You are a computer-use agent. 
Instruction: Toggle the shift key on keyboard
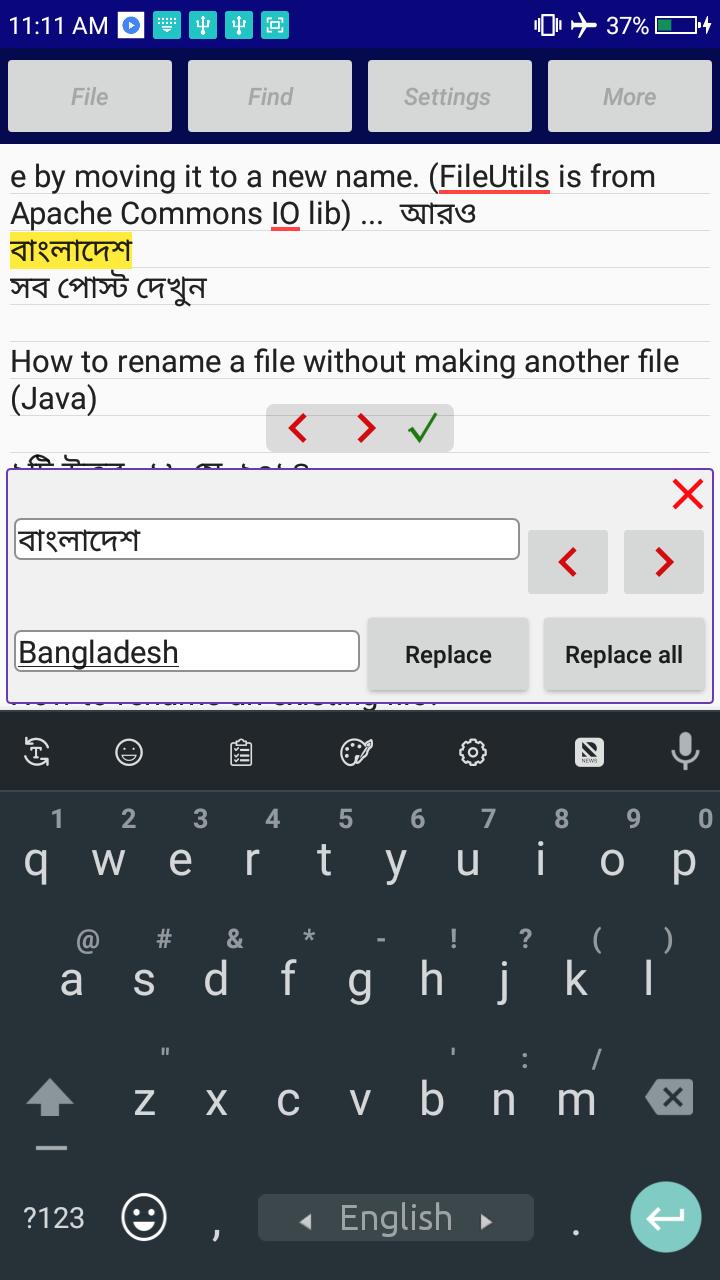pyautogui.click(x=50, y=1100)
